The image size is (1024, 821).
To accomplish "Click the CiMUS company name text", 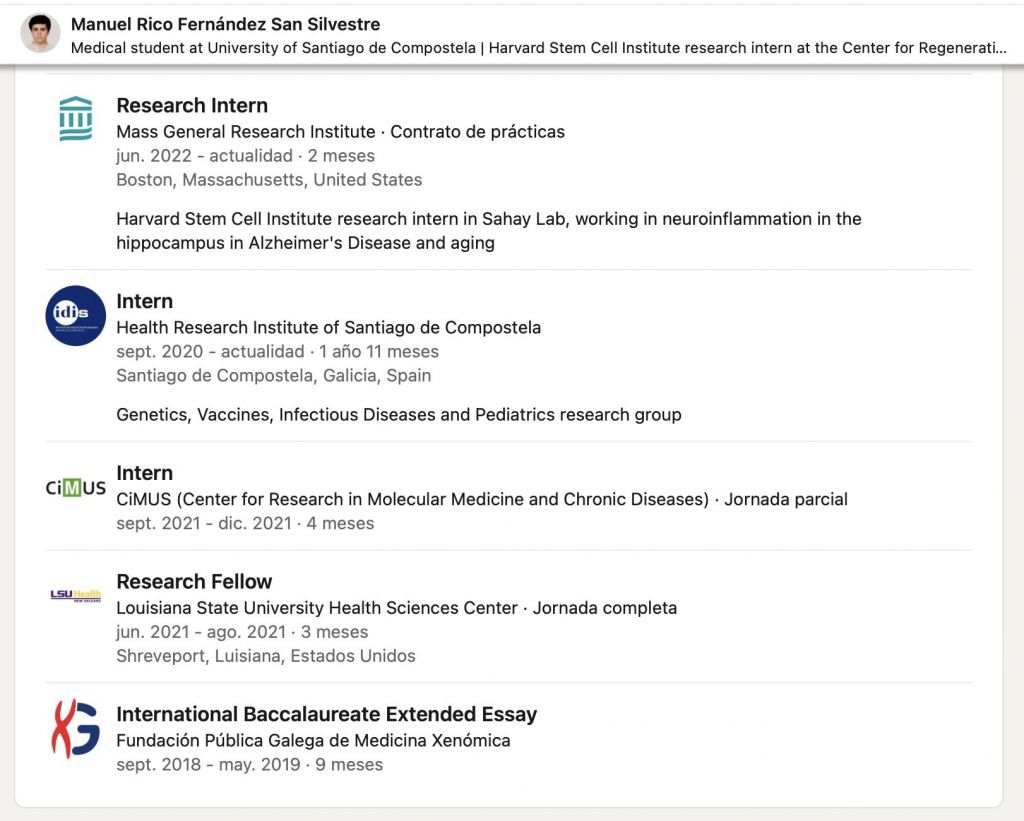I will pyautogui.click(x=412, y=499).
